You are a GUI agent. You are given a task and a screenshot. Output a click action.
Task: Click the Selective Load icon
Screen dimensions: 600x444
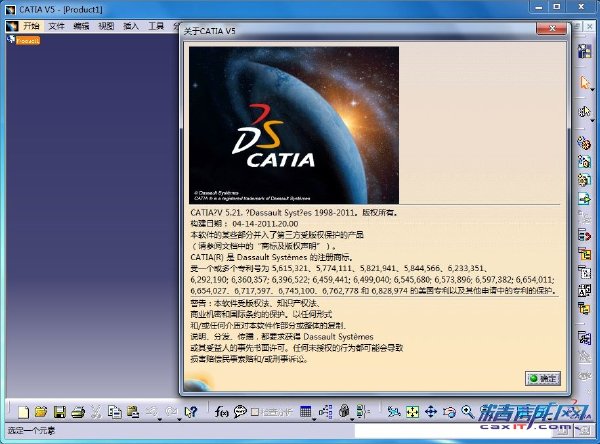[584, 291]
